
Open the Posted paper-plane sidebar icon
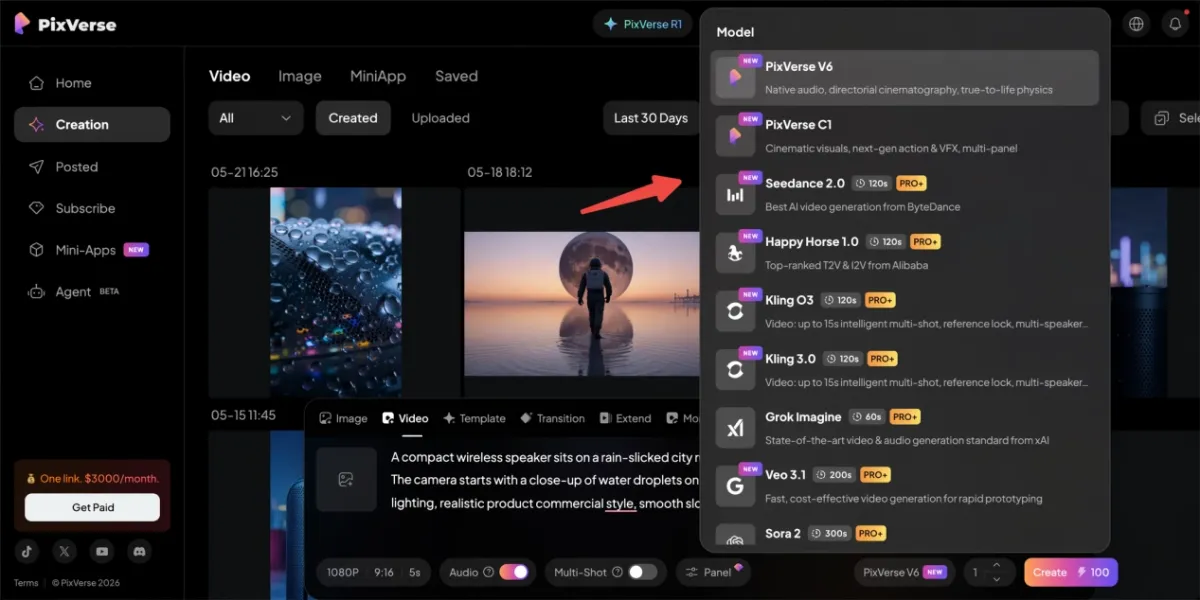pyautogui.click(x=36, y=167)
